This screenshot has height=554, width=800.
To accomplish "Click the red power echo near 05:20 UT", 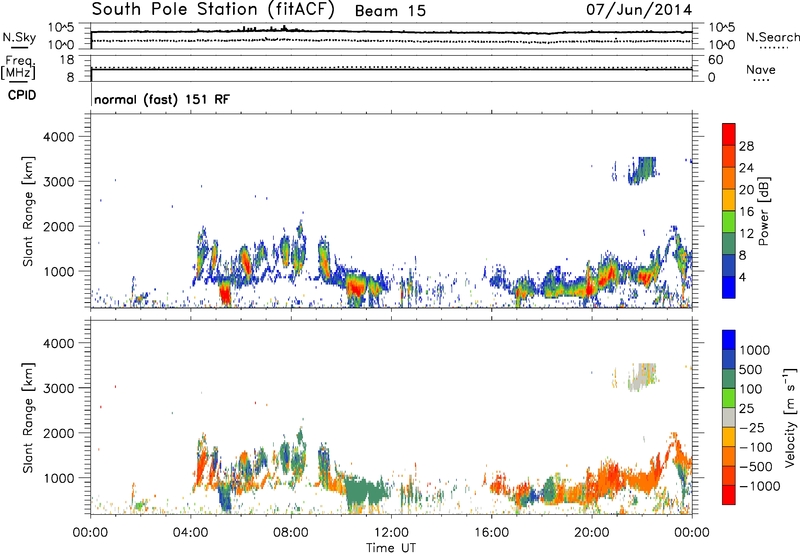I will [225, 295].
